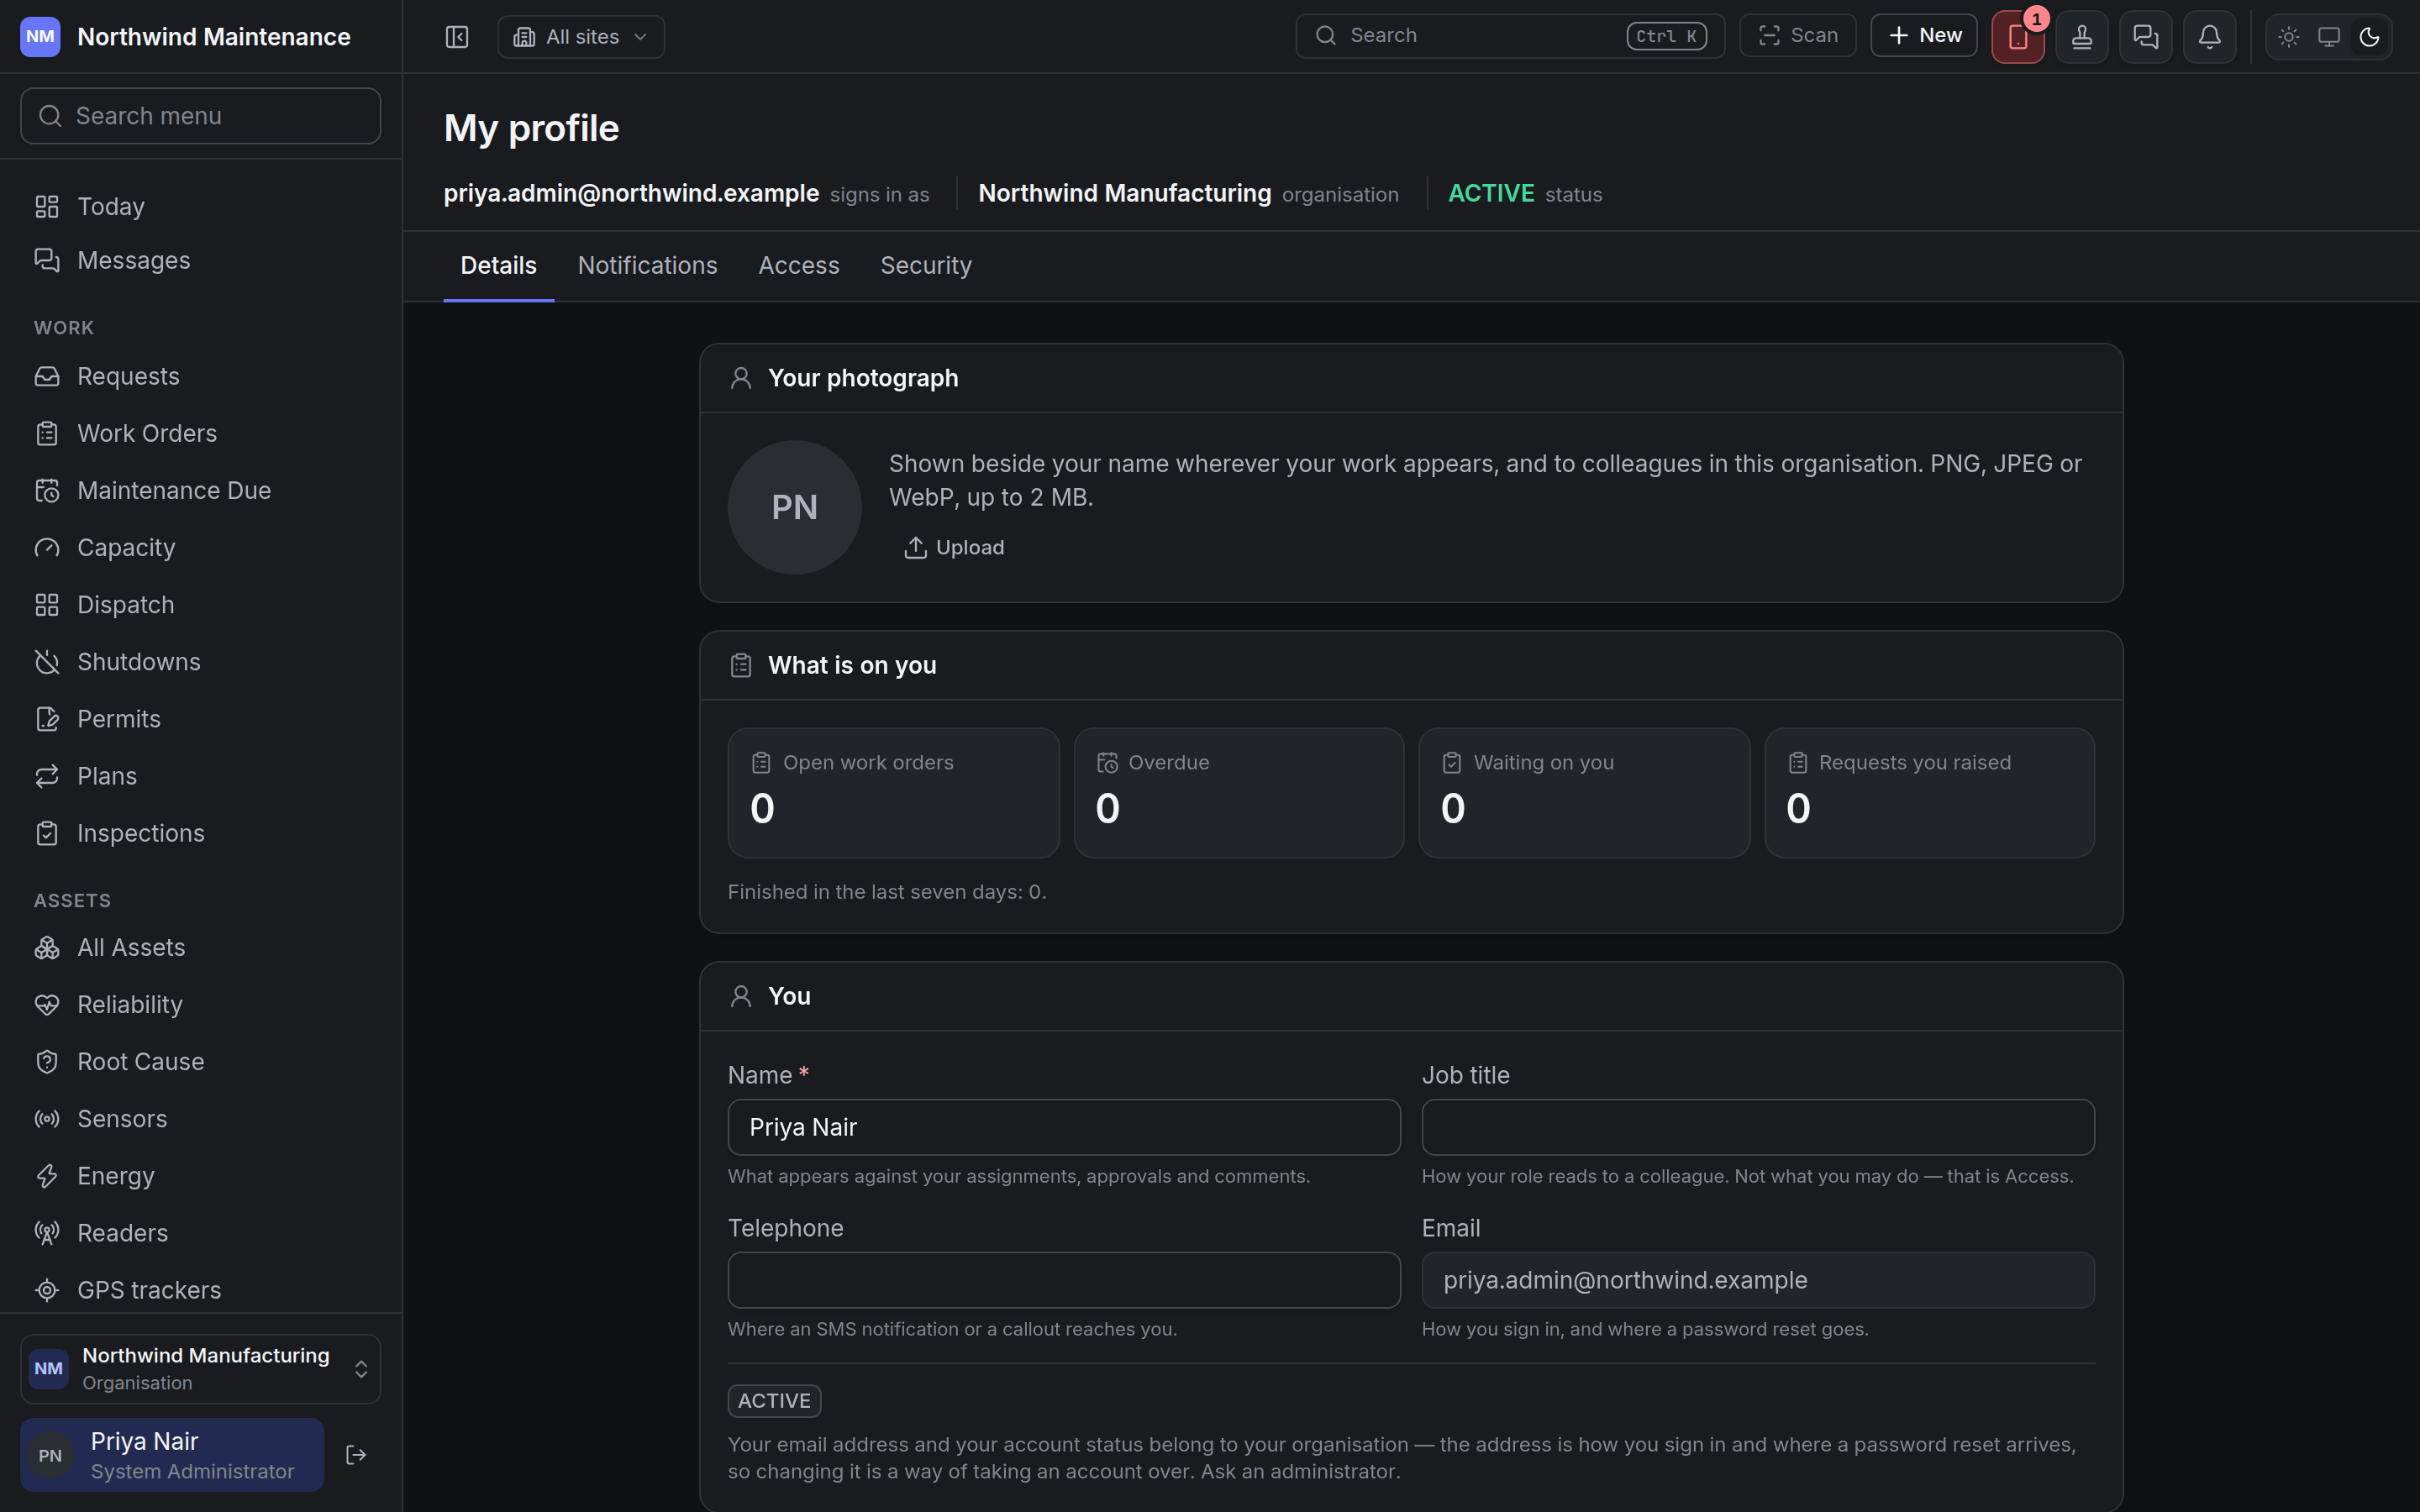Switch to dark theme moon icon
Screen dimensions: 2420x1512
2369,37
